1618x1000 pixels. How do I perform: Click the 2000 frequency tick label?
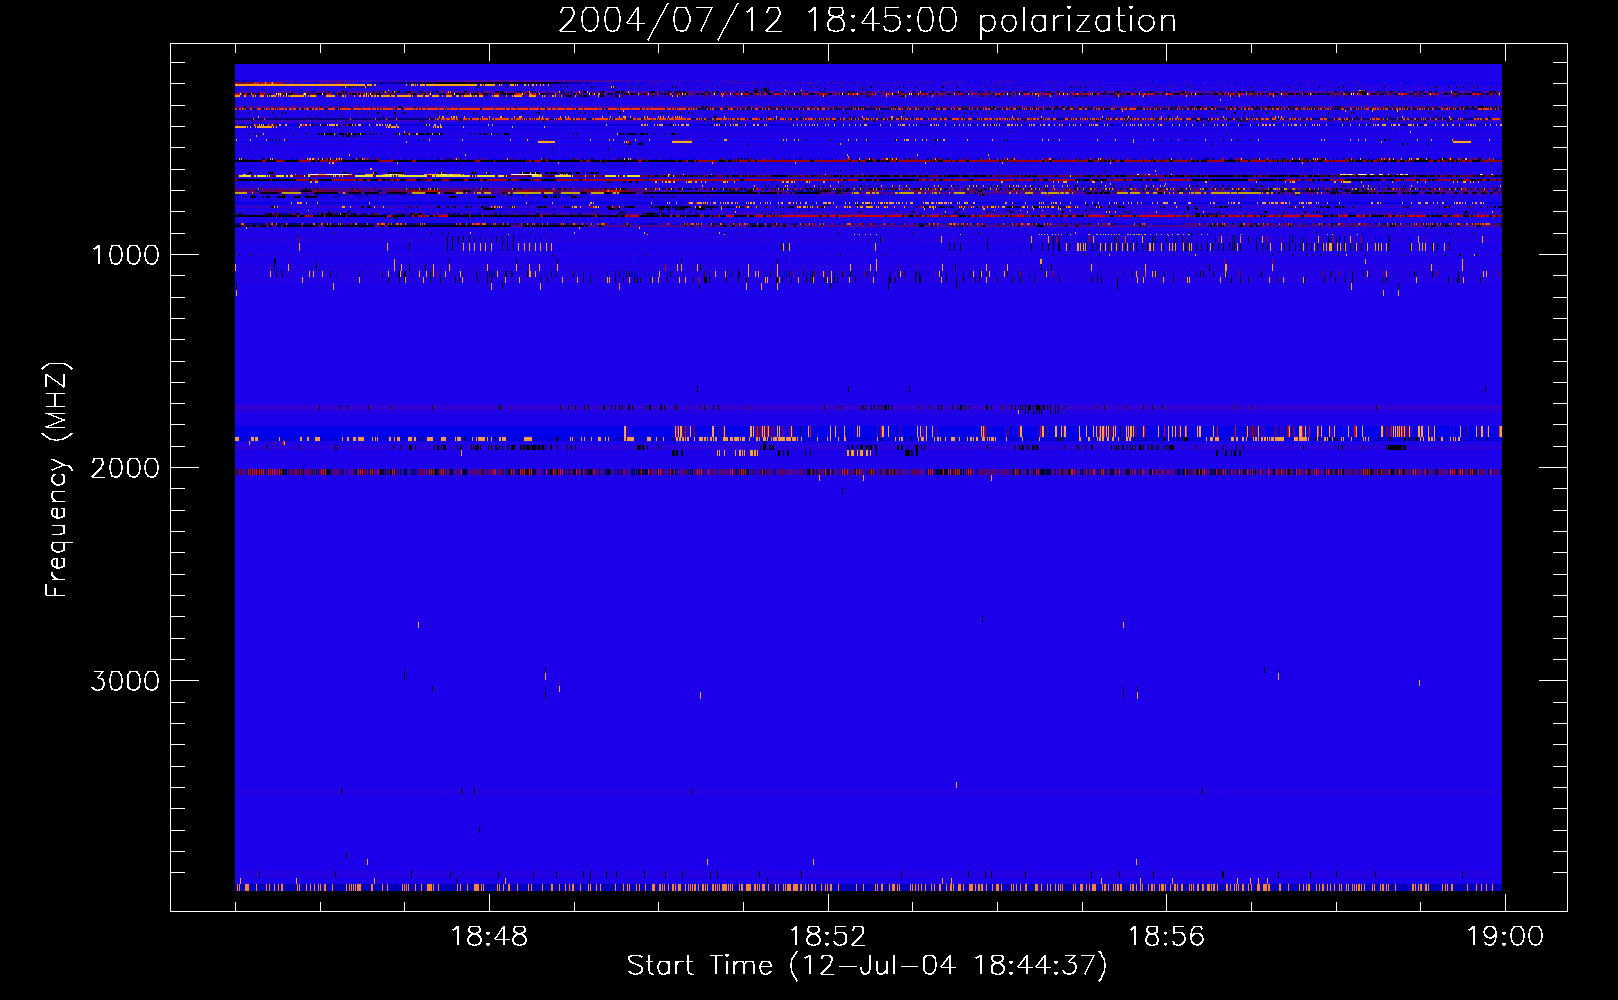[125, 468]
